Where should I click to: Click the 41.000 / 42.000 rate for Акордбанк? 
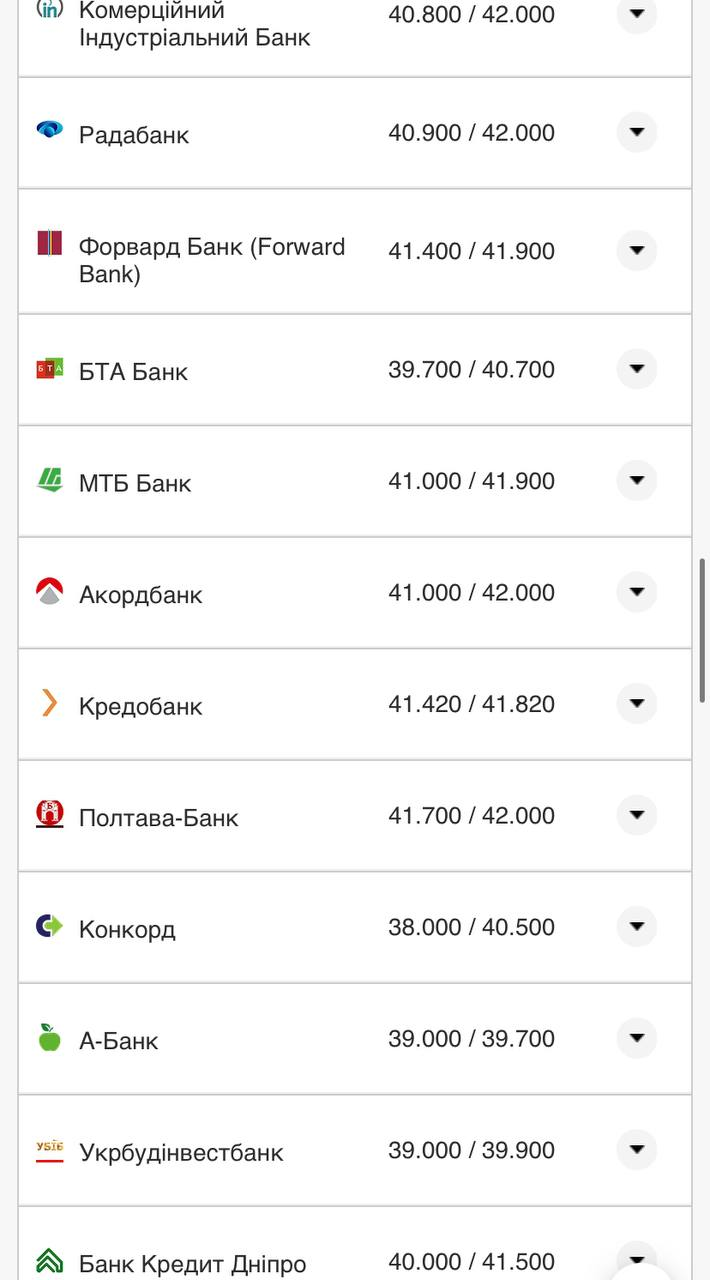[x=471, y=592]
